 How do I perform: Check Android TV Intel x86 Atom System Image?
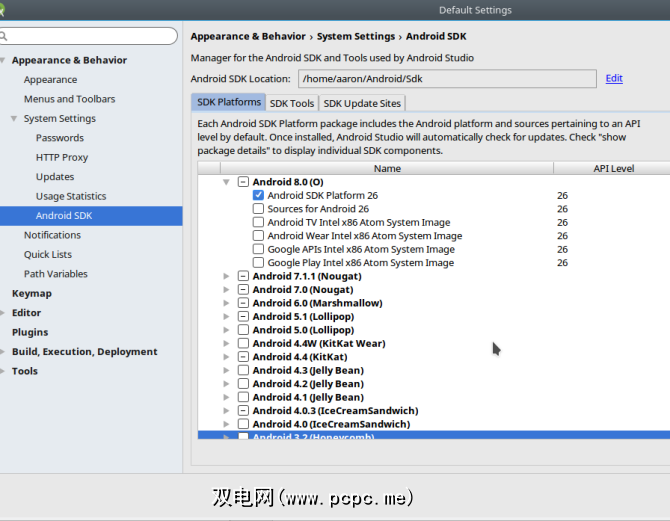(x=258, y=222)
